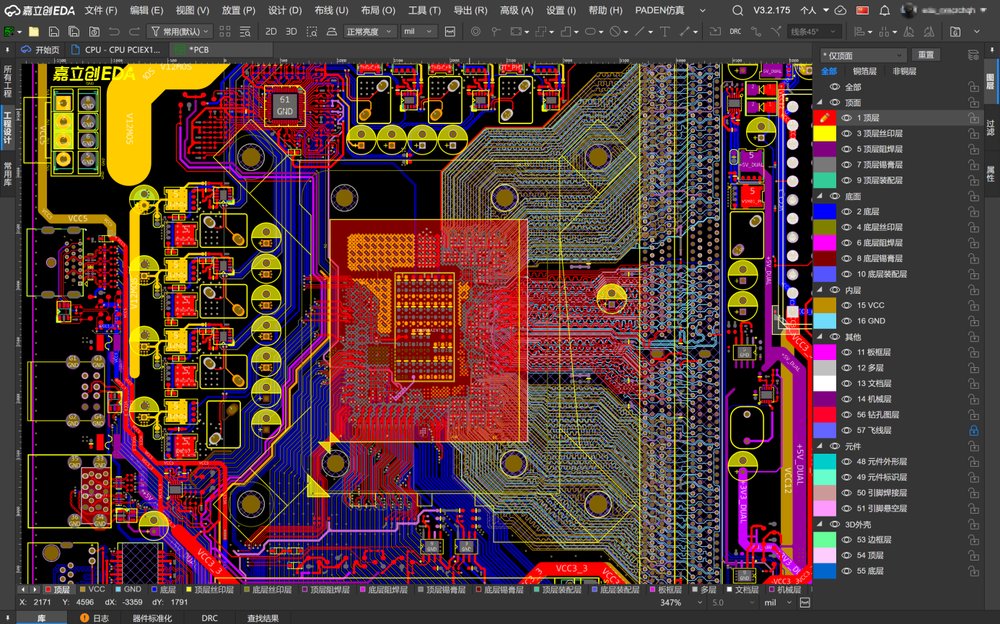Open the 日志 log panel
The width and height of the screenshot is (1000, 624).
coord(95,618)
